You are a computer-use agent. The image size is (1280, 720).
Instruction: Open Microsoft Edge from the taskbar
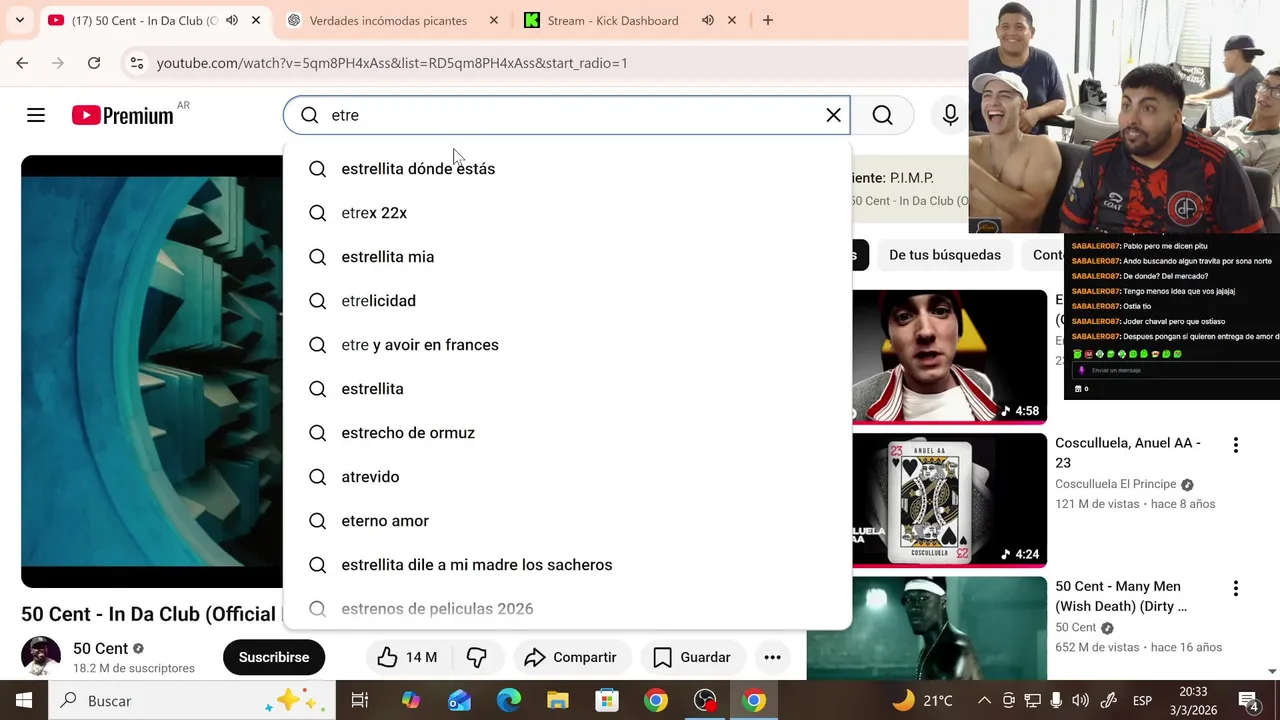tap(509, 701)
